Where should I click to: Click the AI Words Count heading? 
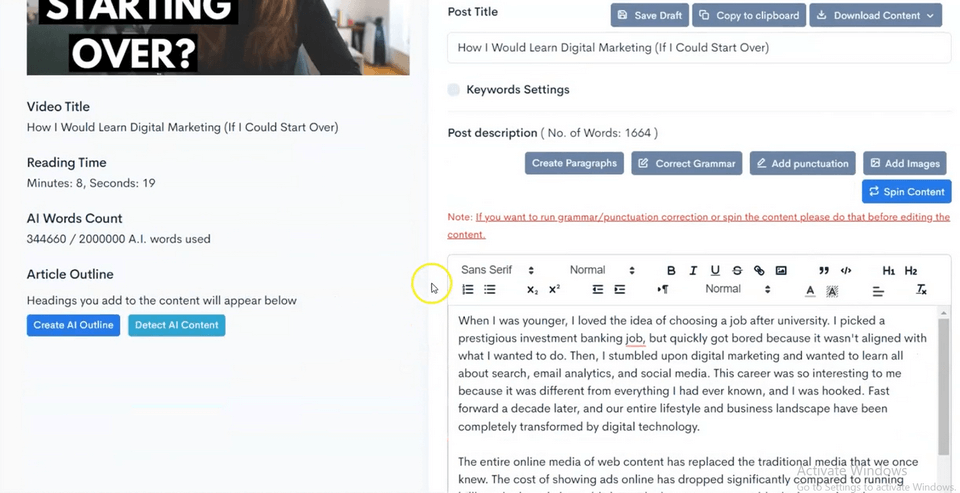tap(74, 219)
